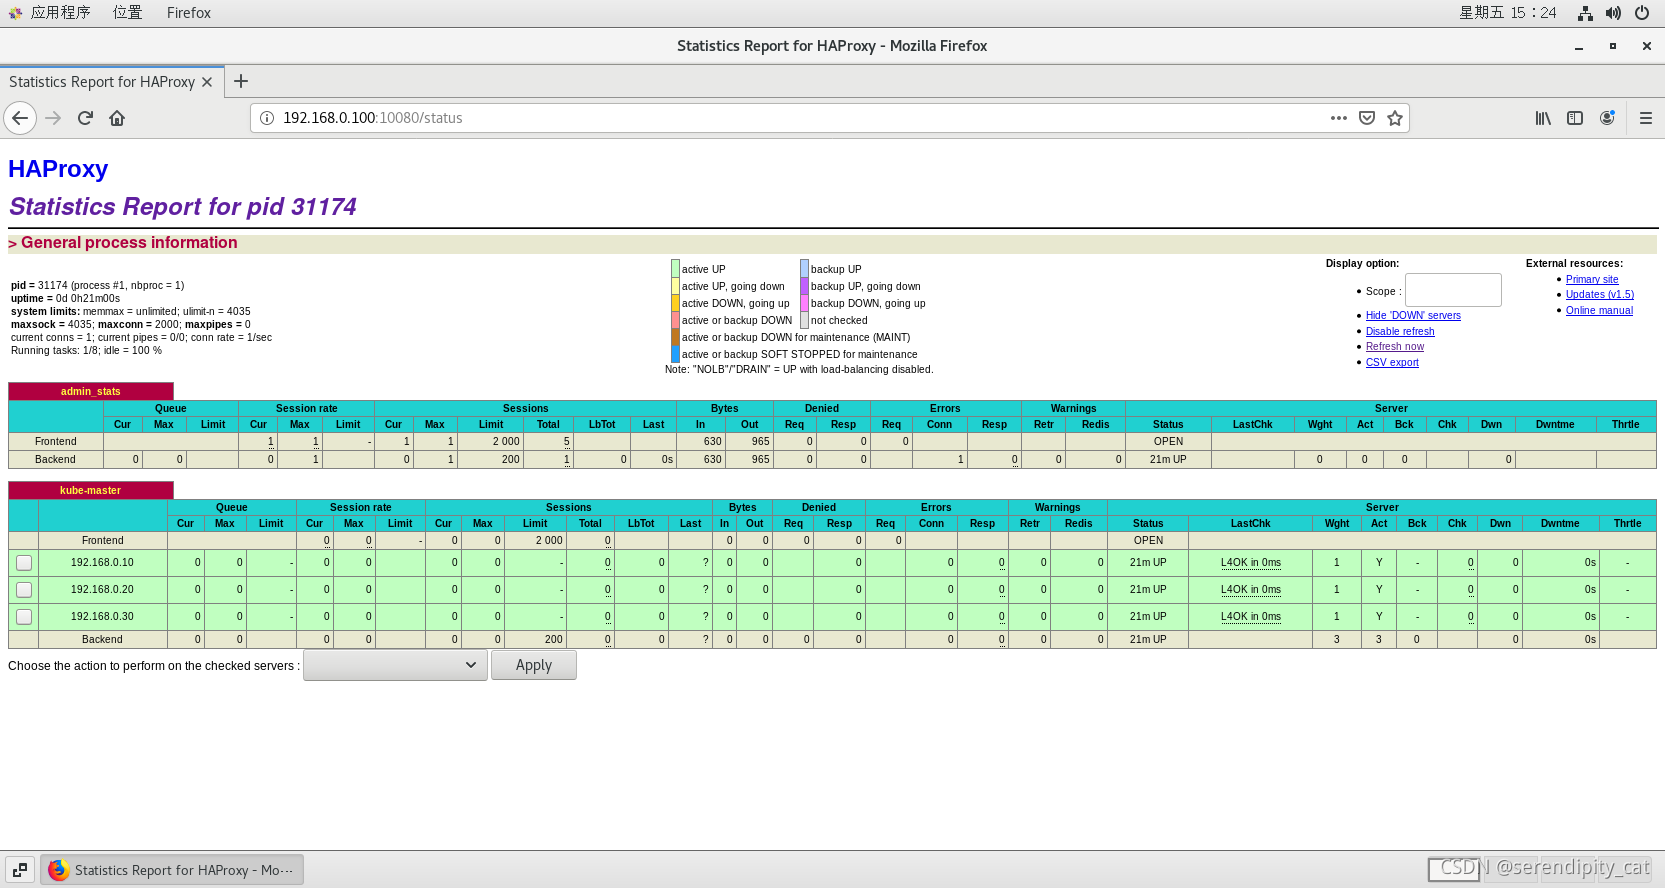
Task: Open page actions three-dot menu
Action: click(x=1339, y=118)
